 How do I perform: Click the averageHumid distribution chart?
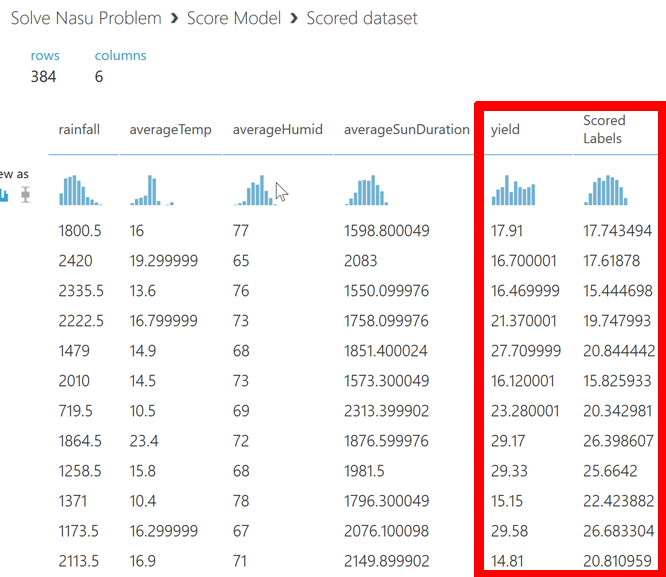(254, 190)
